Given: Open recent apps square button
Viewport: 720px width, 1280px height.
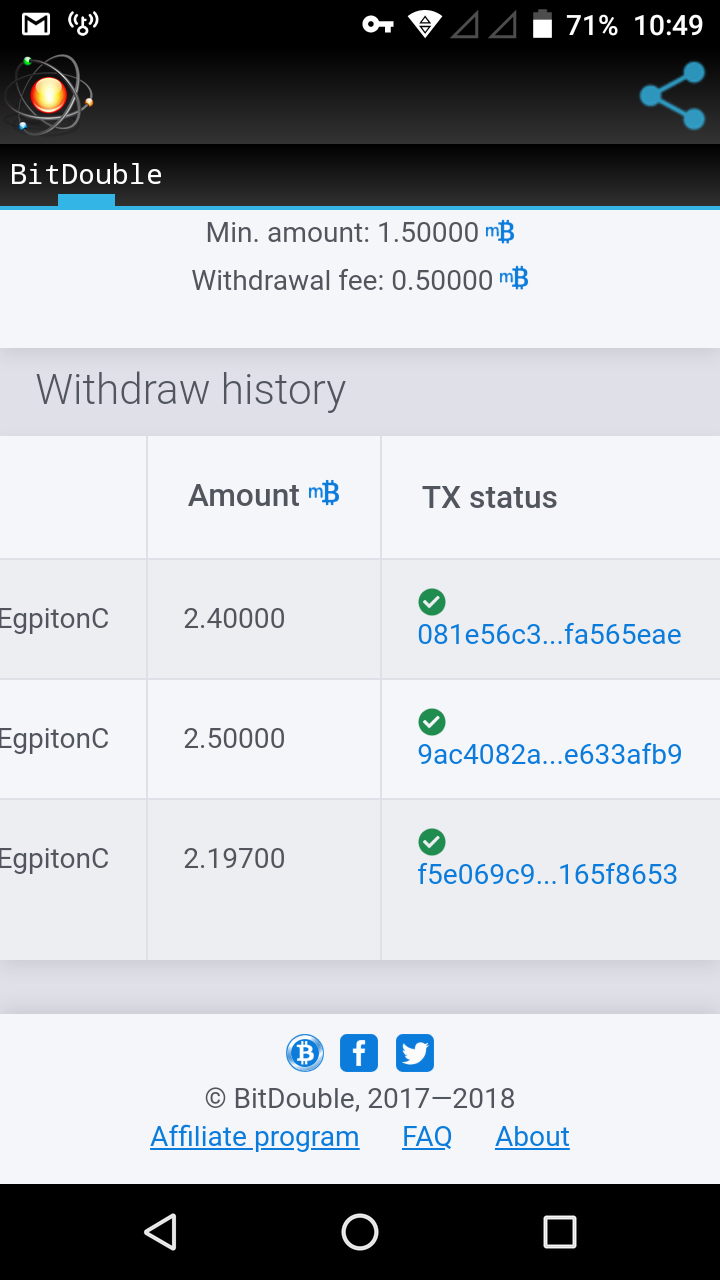Looking at the screenshot, I should tap(560, 1232).
